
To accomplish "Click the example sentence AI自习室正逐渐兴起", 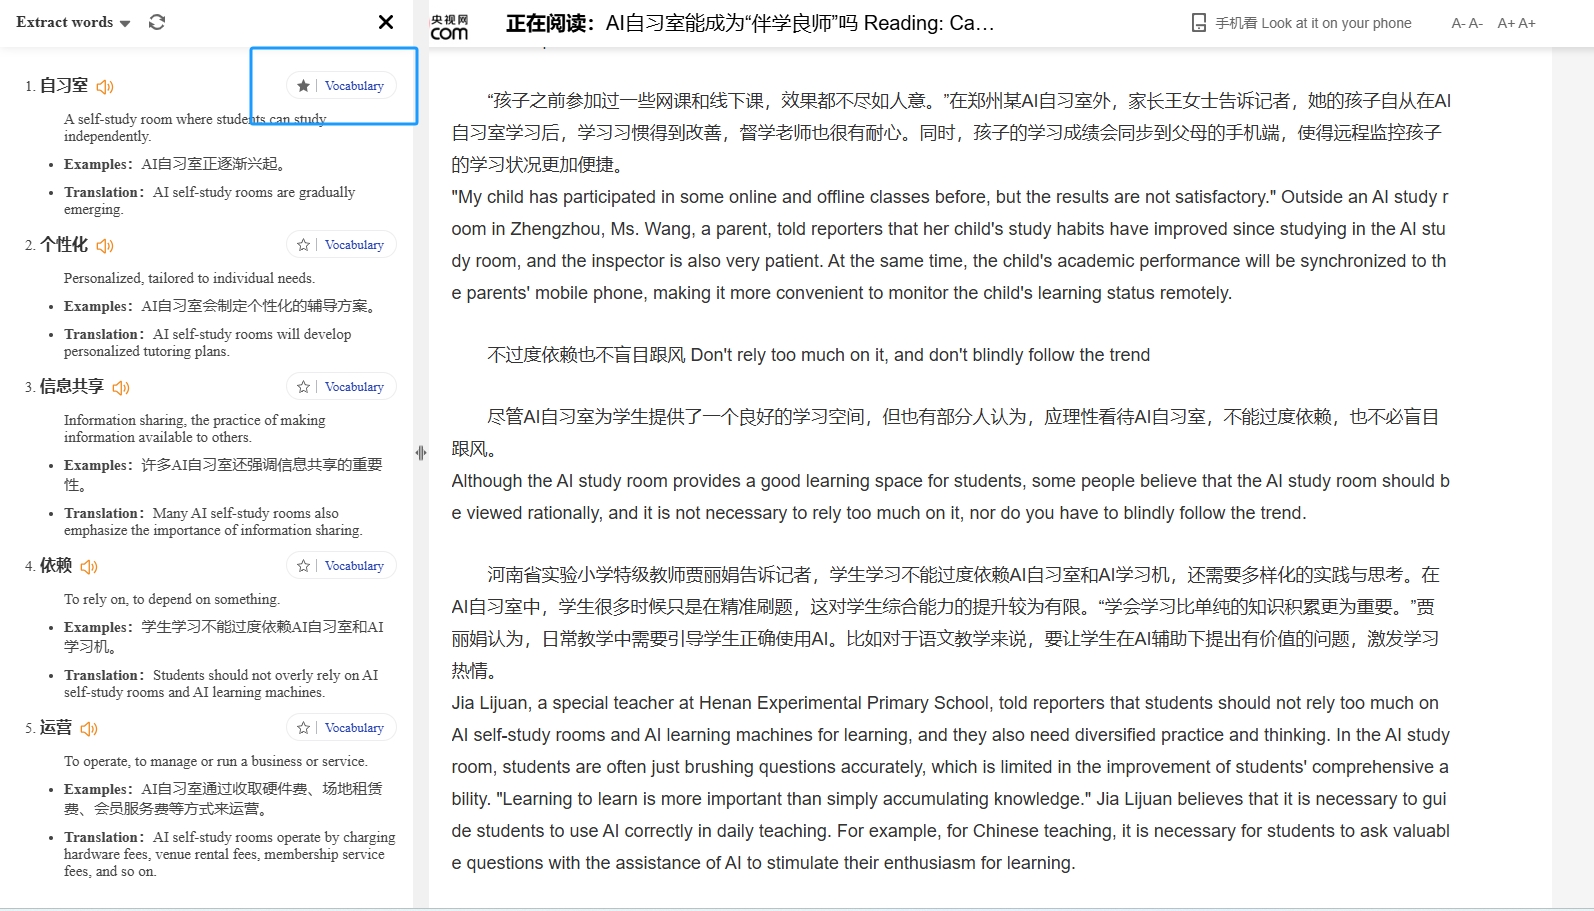I will 215,164.
